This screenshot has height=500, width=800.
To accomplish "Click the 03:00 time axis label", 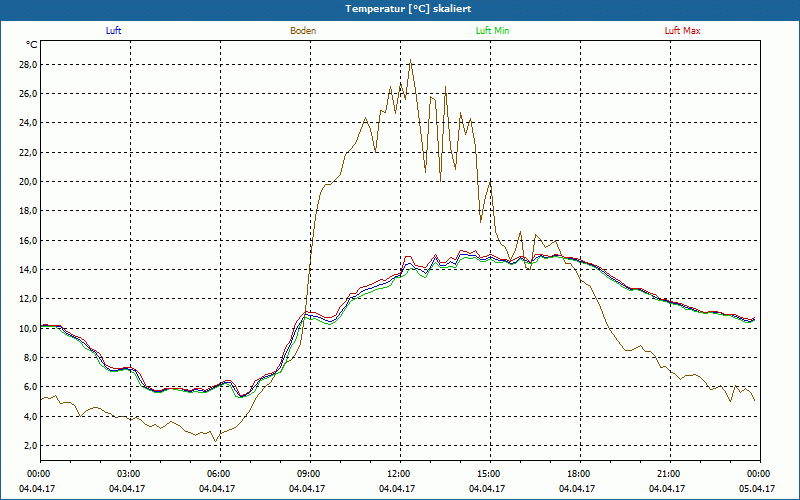I will (x=130, y=474).
